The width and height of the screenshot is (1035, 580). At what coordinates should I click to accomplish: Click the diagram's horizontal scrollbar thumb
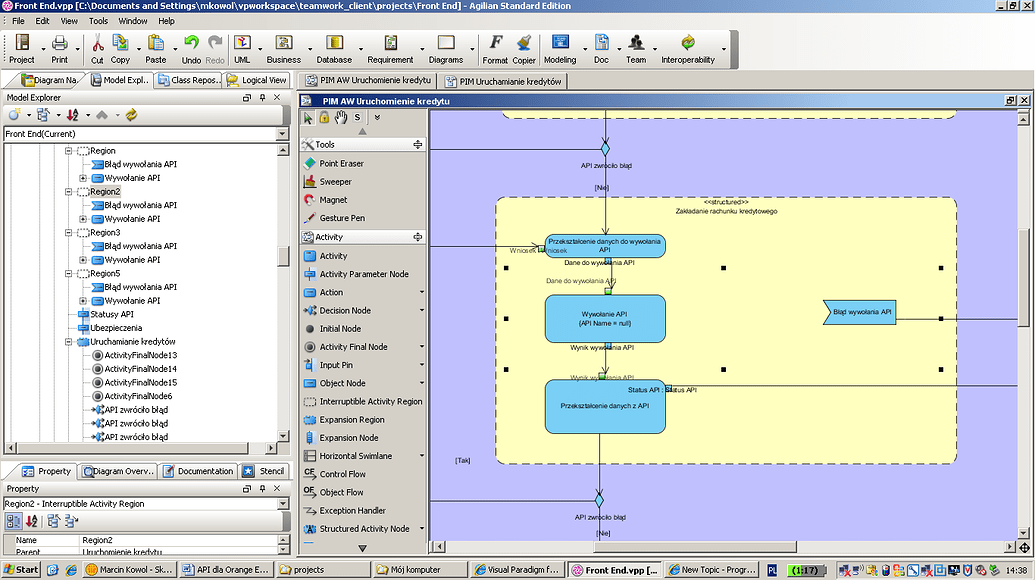point(695,547)
